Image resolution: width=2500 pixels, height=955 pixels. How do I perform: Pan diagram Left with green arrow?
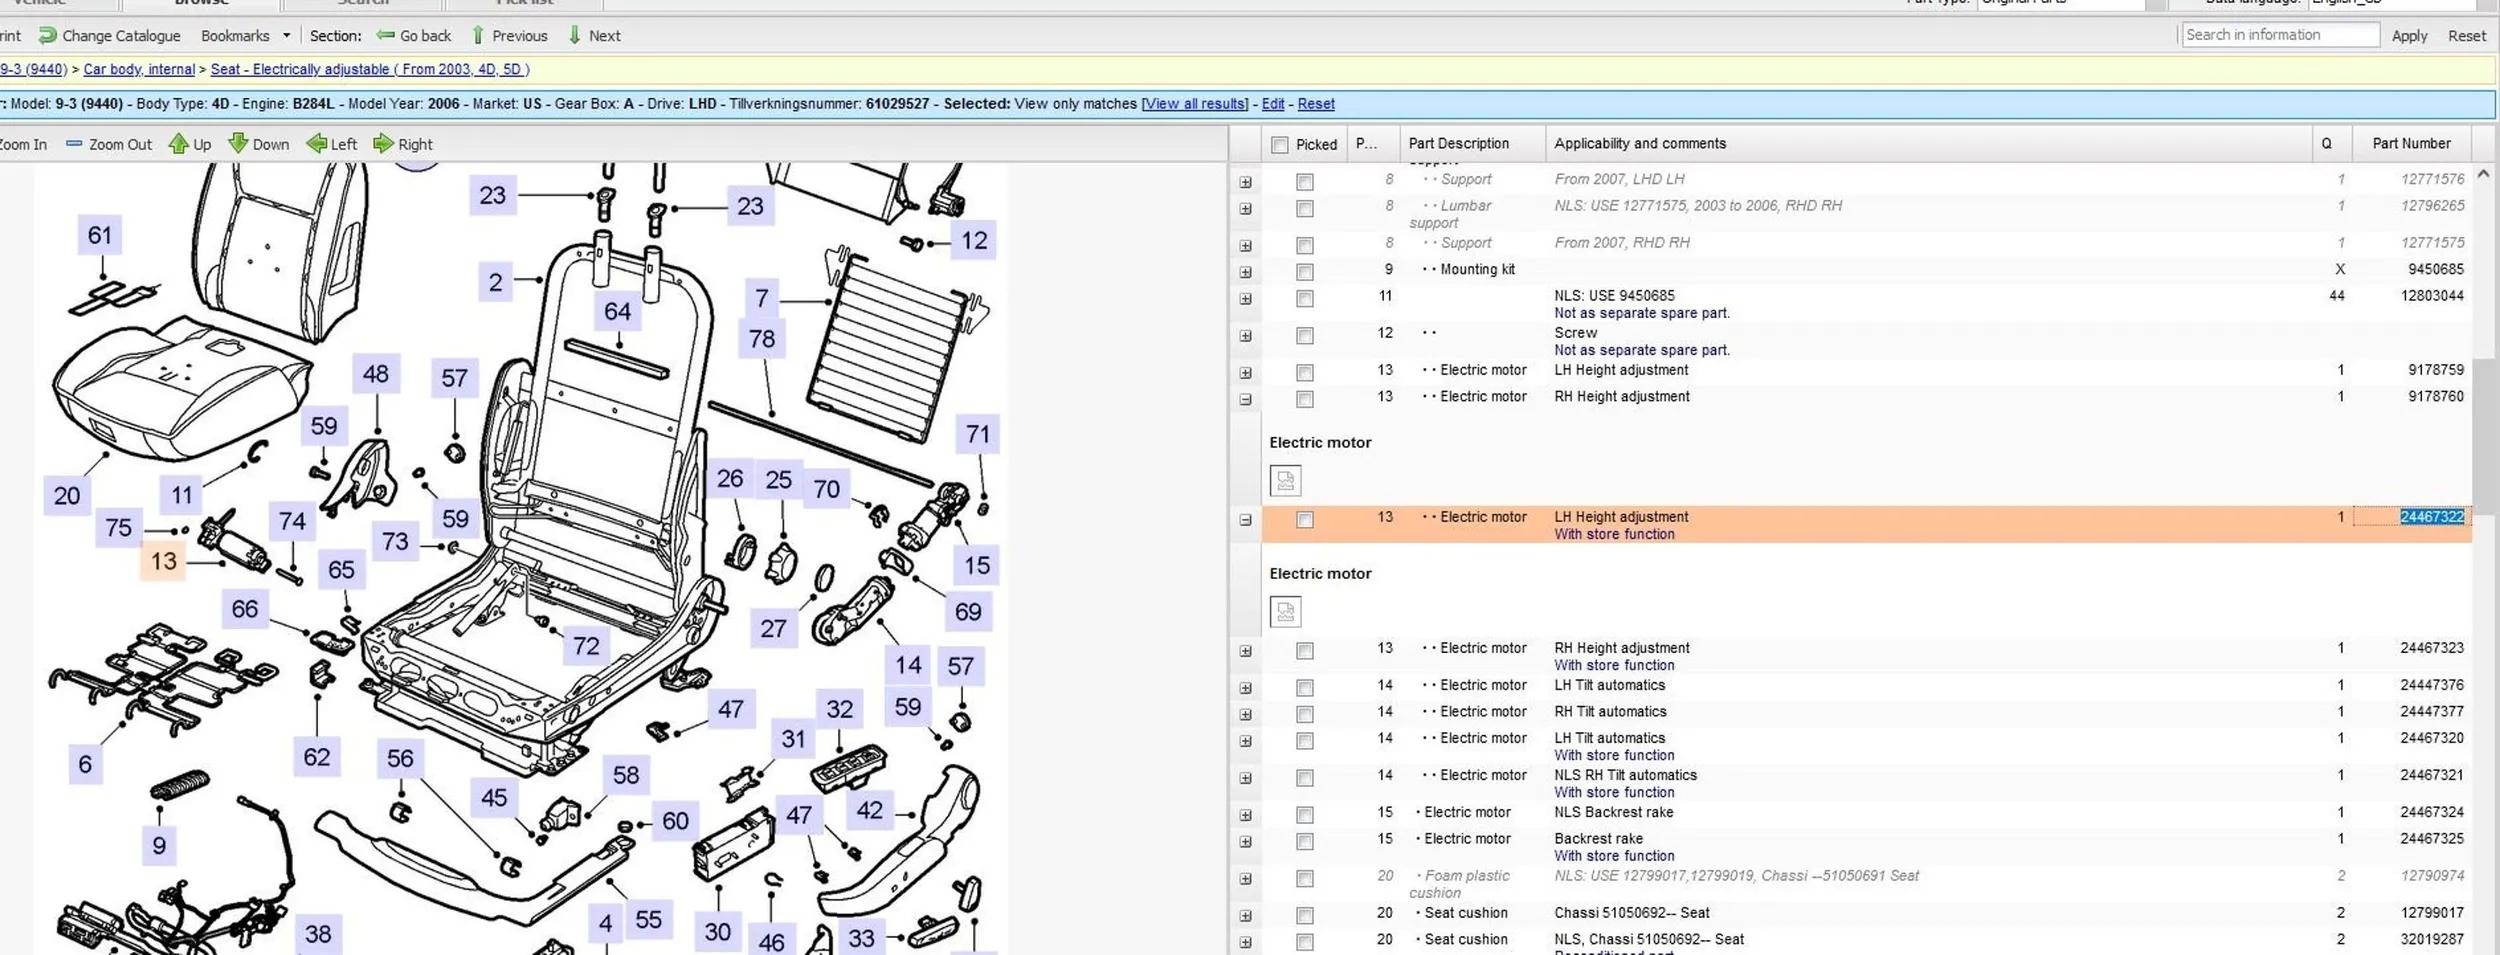pos(316,144)
